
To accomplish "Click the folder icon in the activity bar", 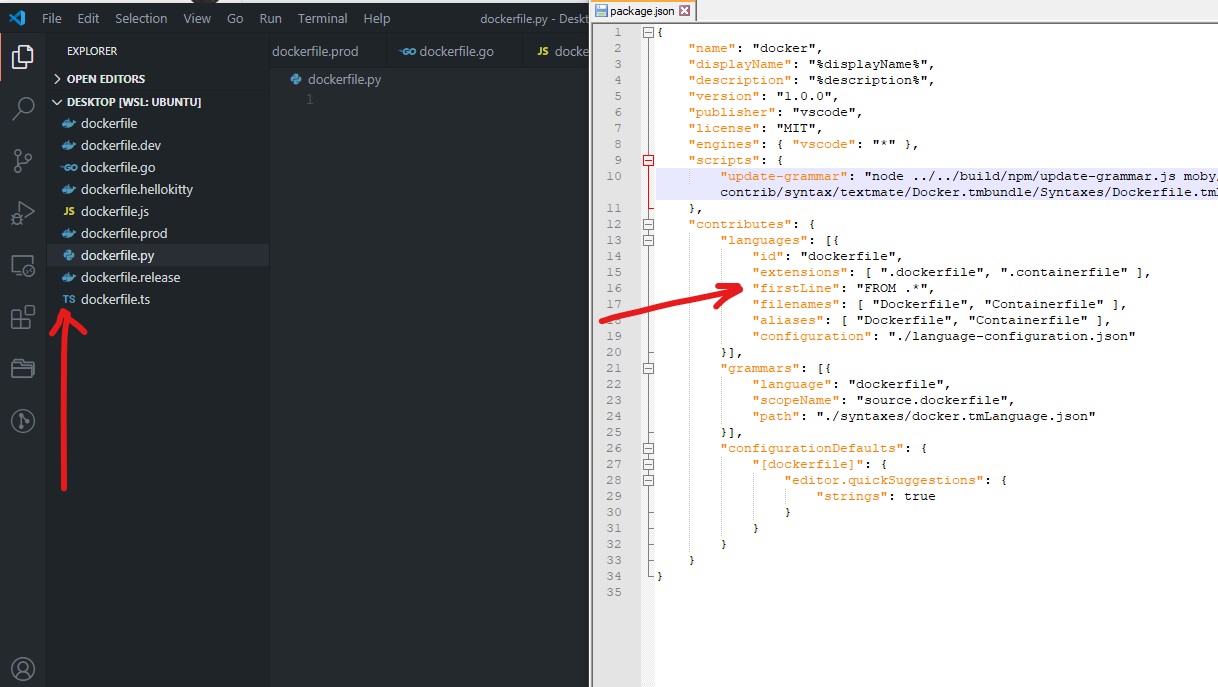I will pos(22,369).
